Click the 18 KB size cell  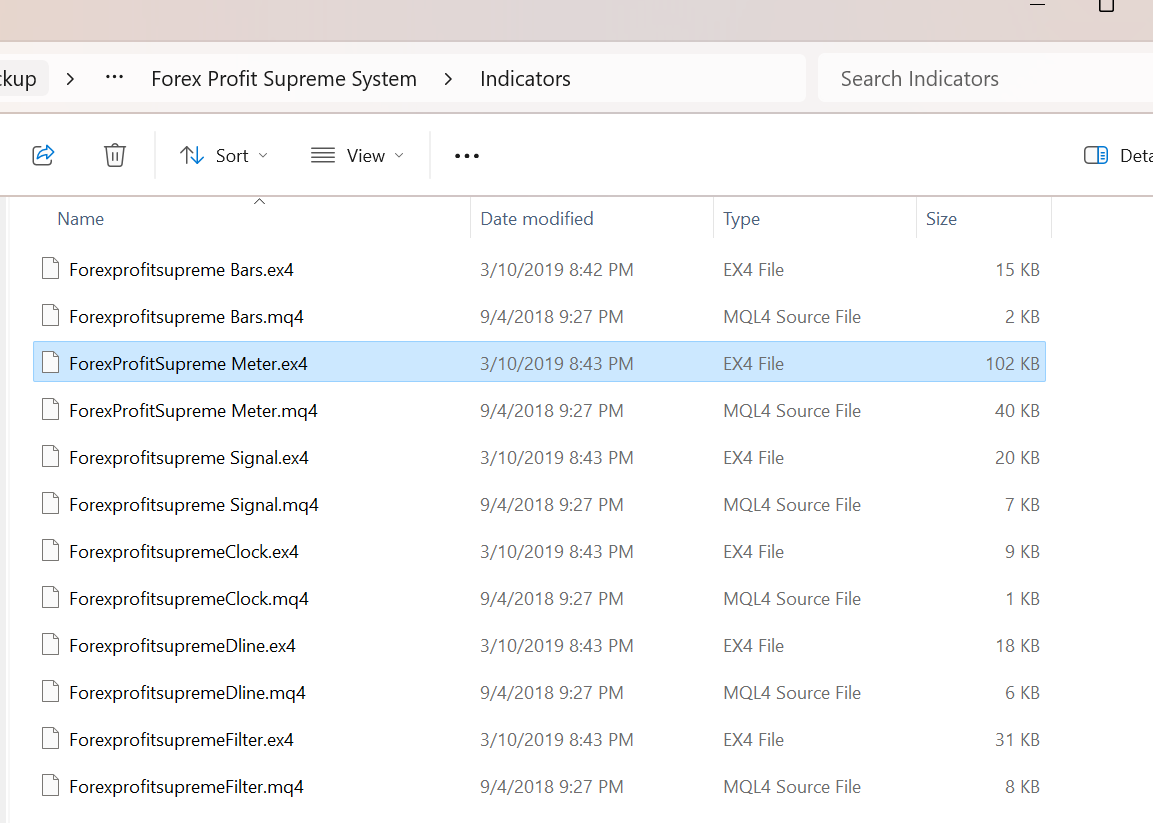click(1018, 646)
